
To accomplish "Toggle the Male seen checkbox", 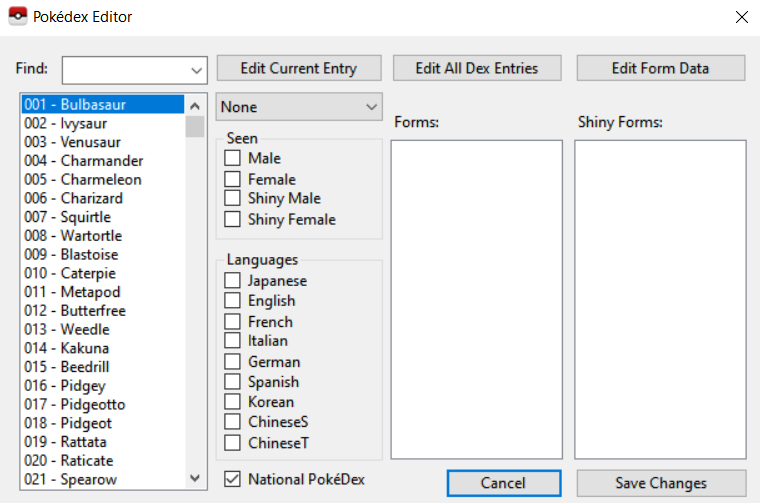I will 232,157.
